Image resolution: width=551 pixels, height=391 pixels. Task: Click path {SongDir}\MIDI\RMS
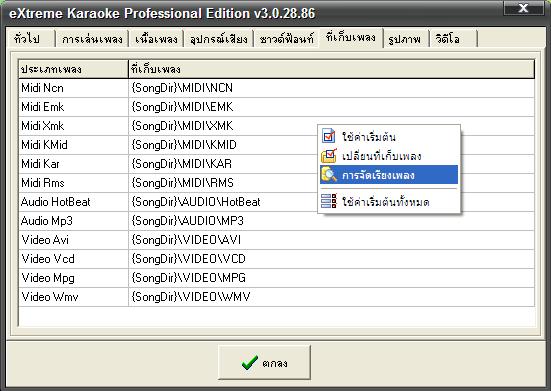[x=182, y=183]
